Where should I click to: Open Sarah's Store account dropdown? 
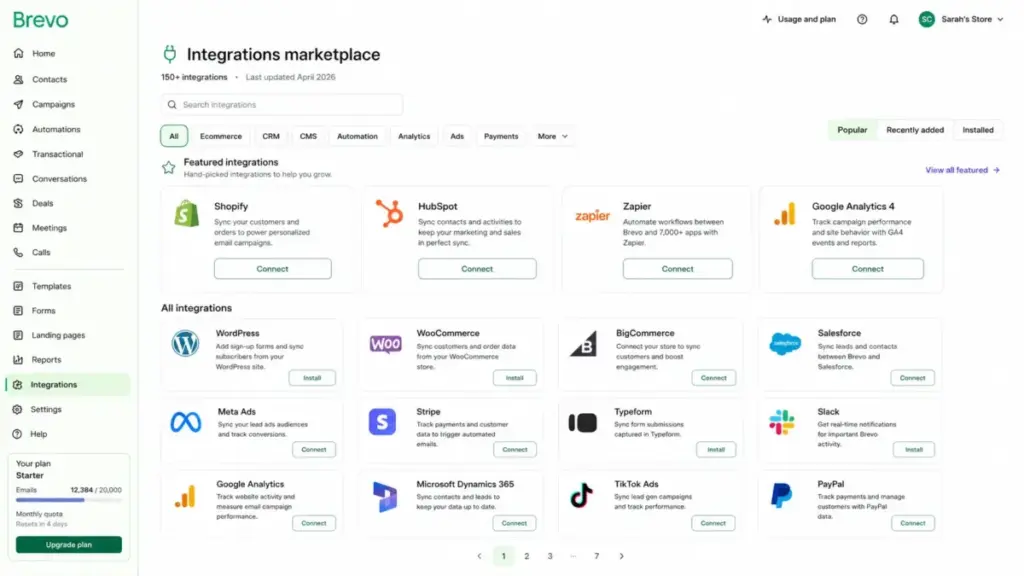coord(961,20)
